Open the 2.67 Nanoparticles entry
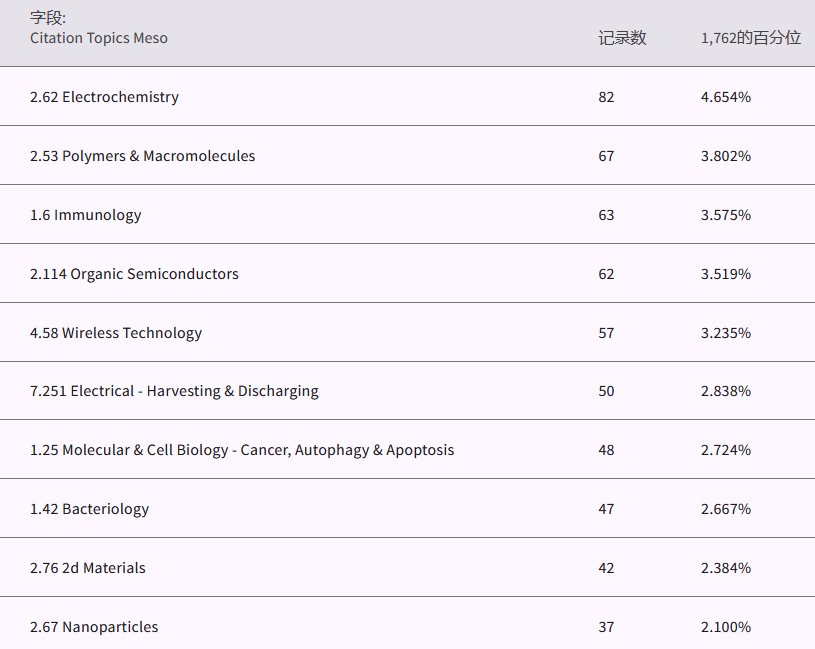The height and width of the screenshot is (649, 815). [x=94, y=627]
